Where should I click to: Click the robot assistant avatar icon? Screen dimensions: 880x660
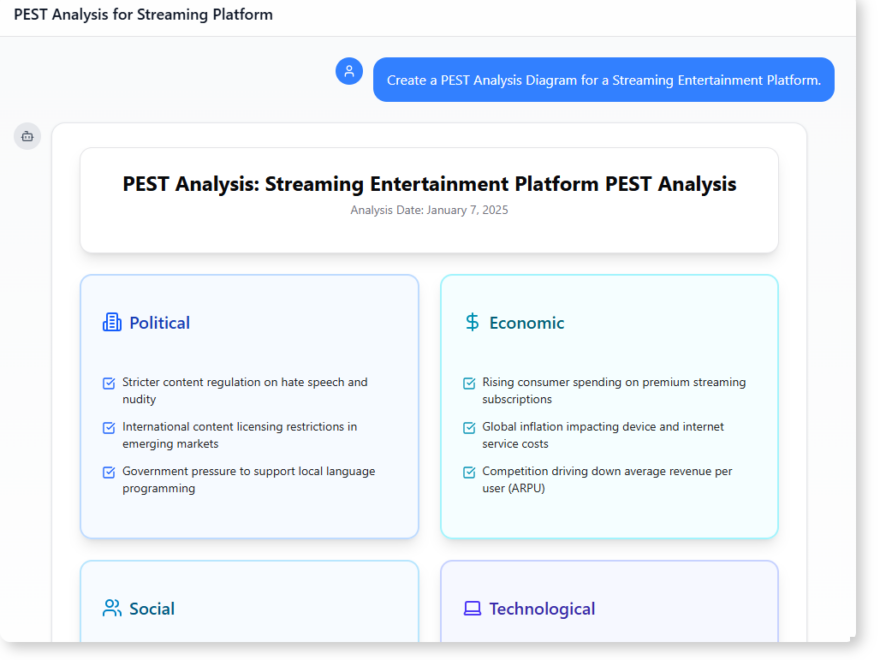27,136
